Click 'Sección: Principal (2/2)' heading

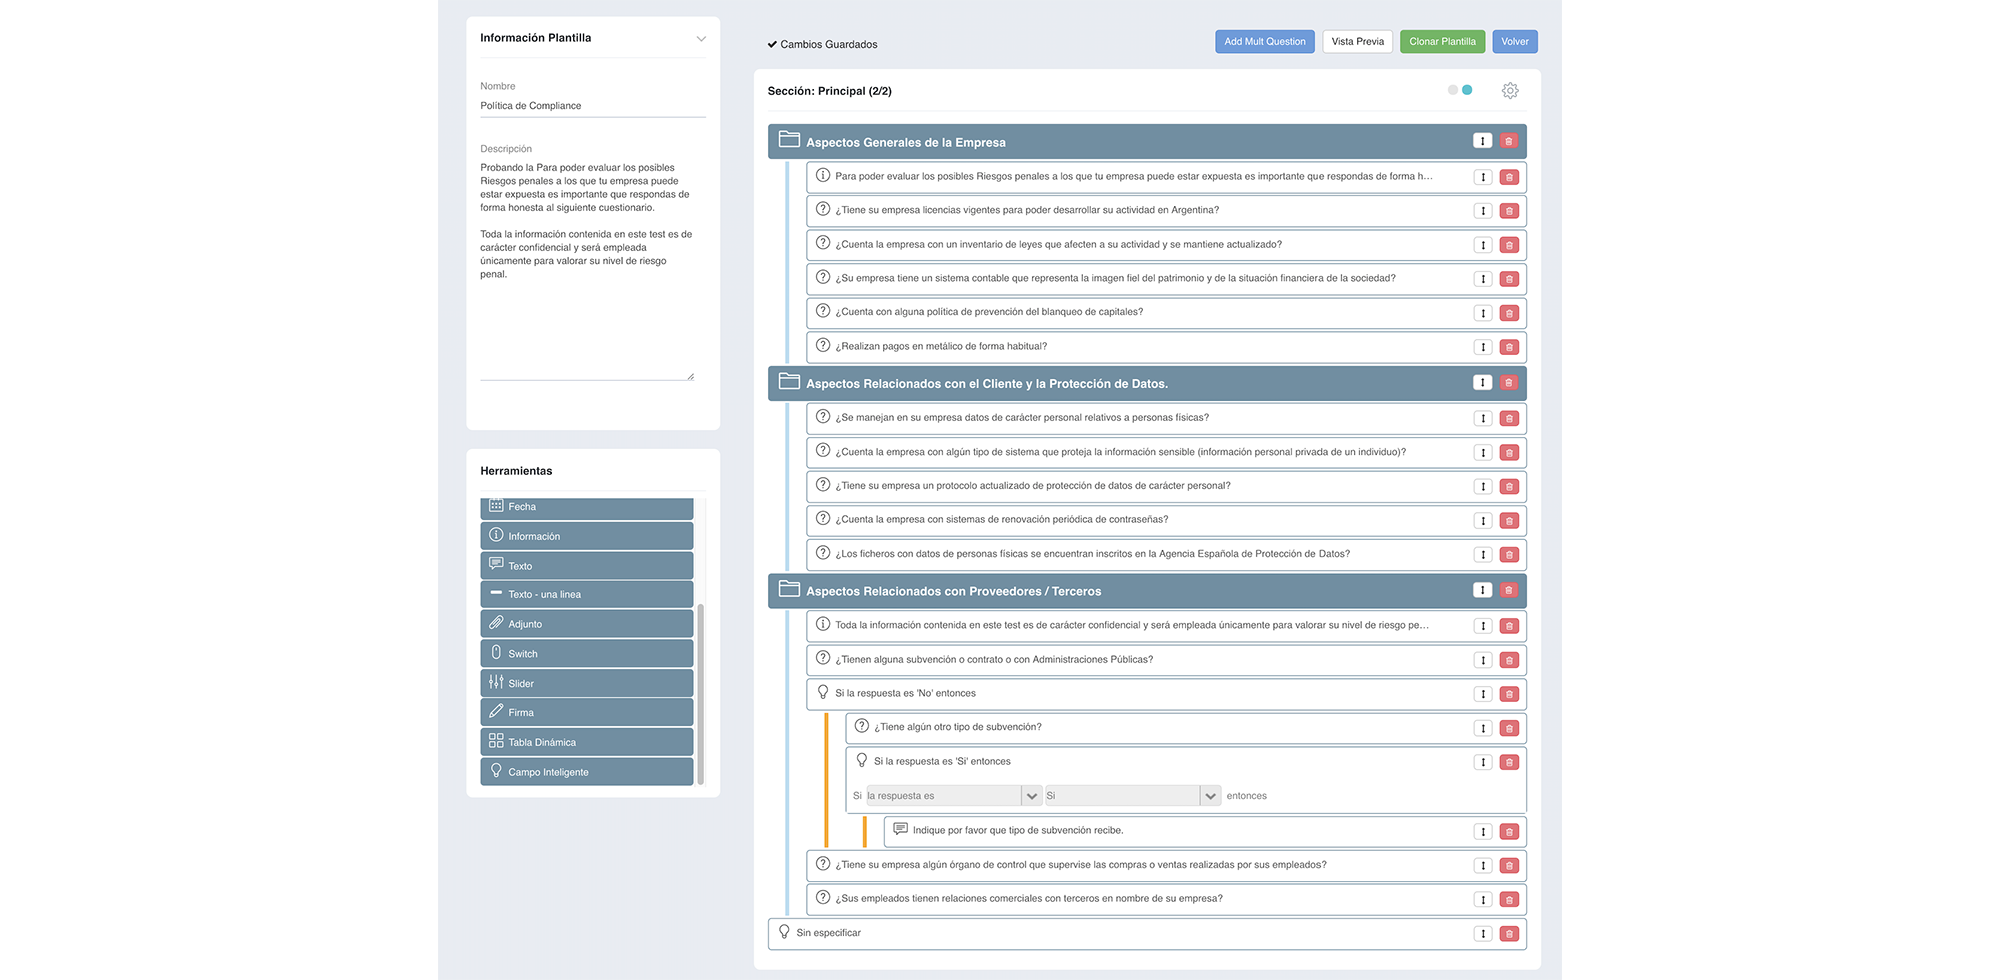pos(829,91)
